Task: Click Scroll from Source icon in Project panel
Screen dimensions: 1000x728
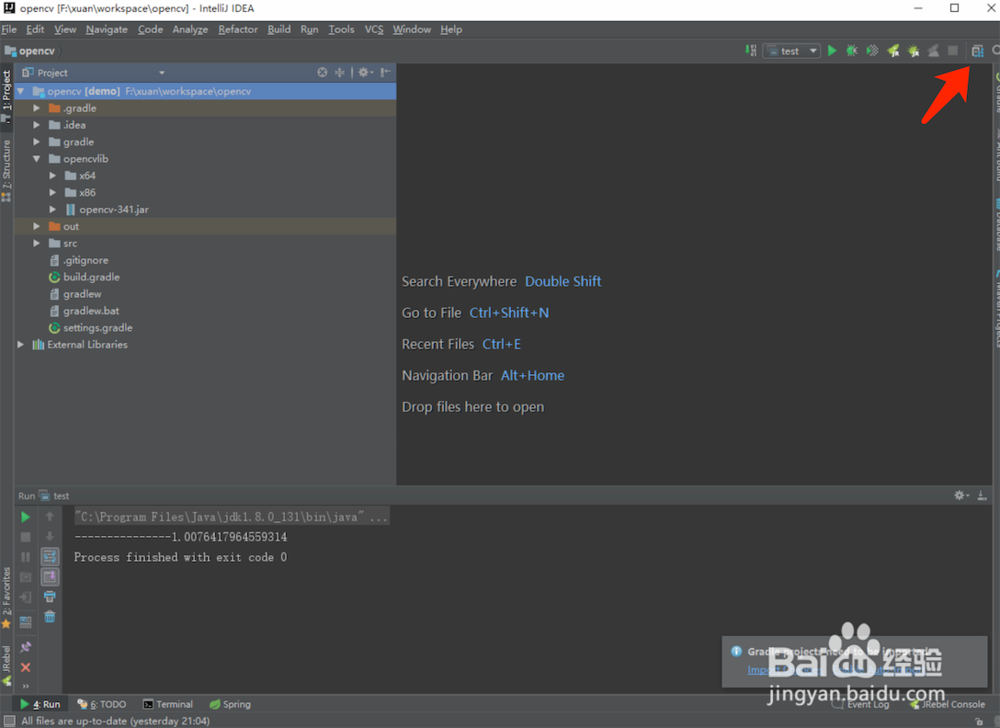Action: [322, 72]
